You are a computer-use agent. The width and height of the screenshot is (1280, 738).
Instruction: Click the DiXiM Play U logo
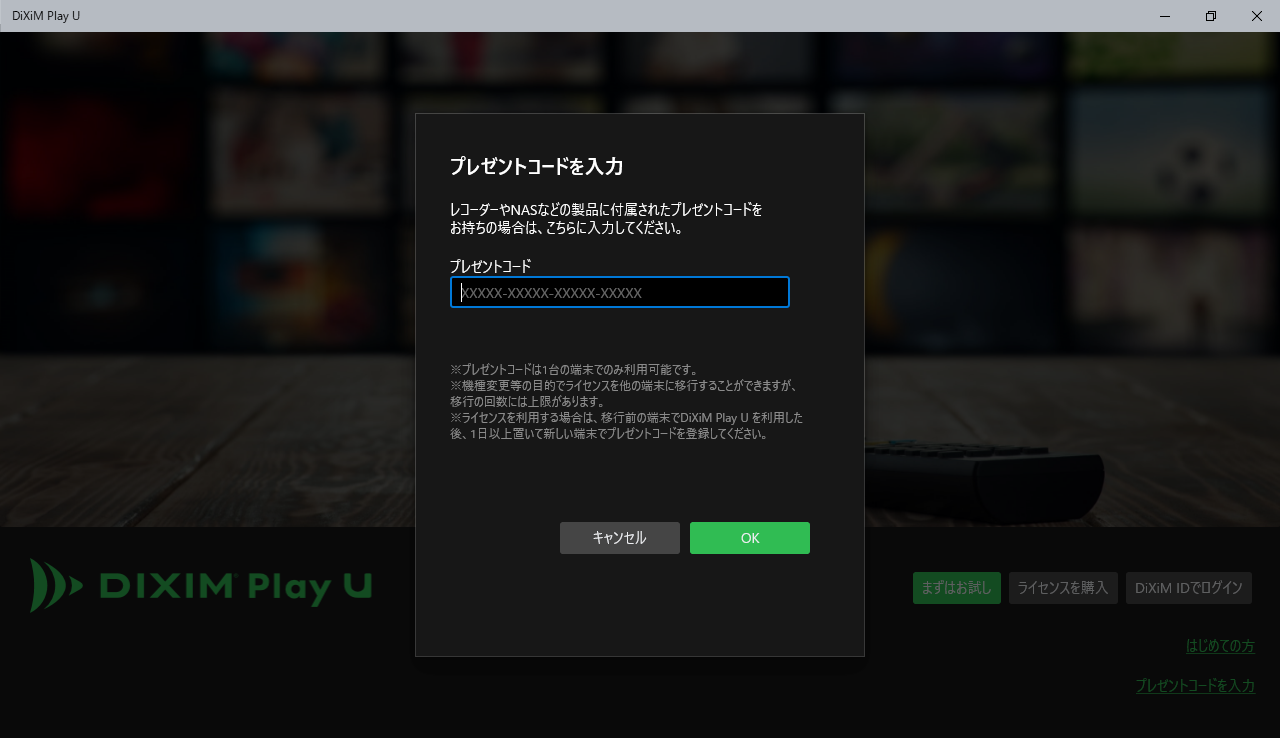[201, 585]
